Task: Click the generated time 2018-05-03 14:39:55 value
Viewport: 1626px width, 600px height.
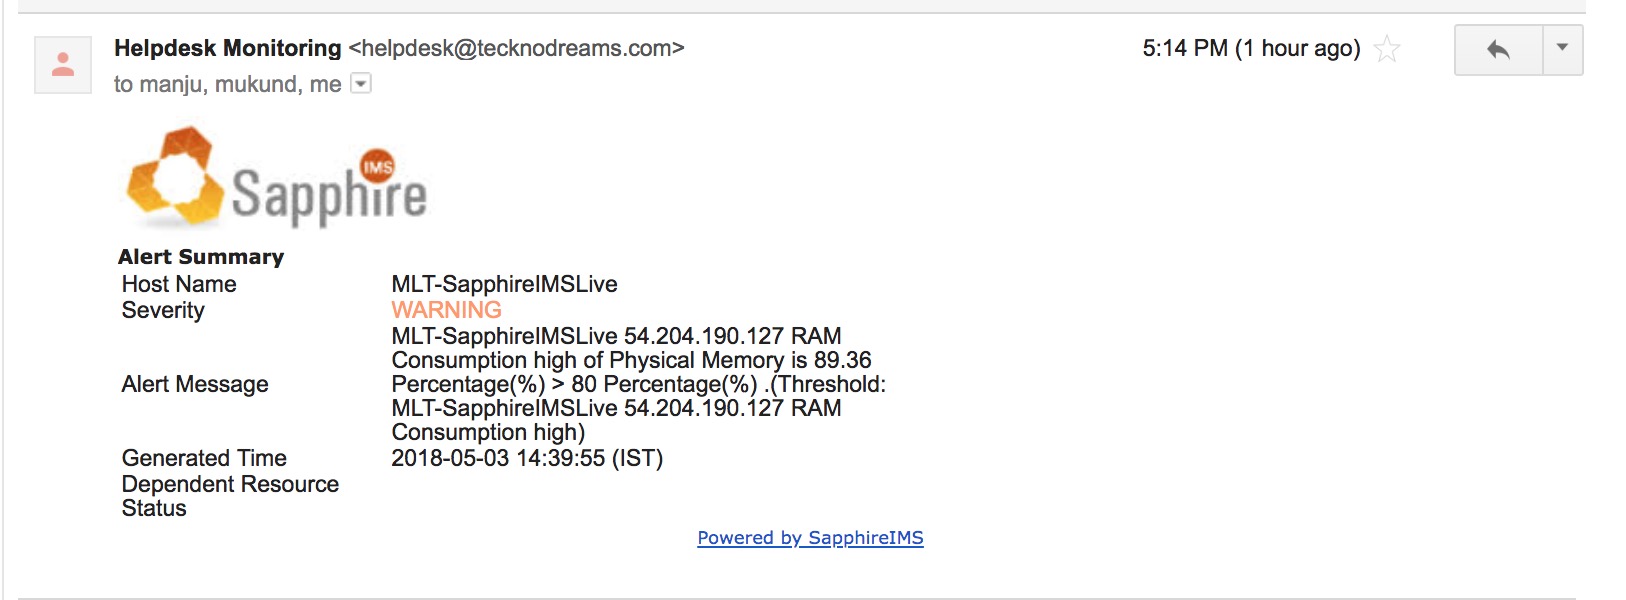Action: [x=527, y=458]
